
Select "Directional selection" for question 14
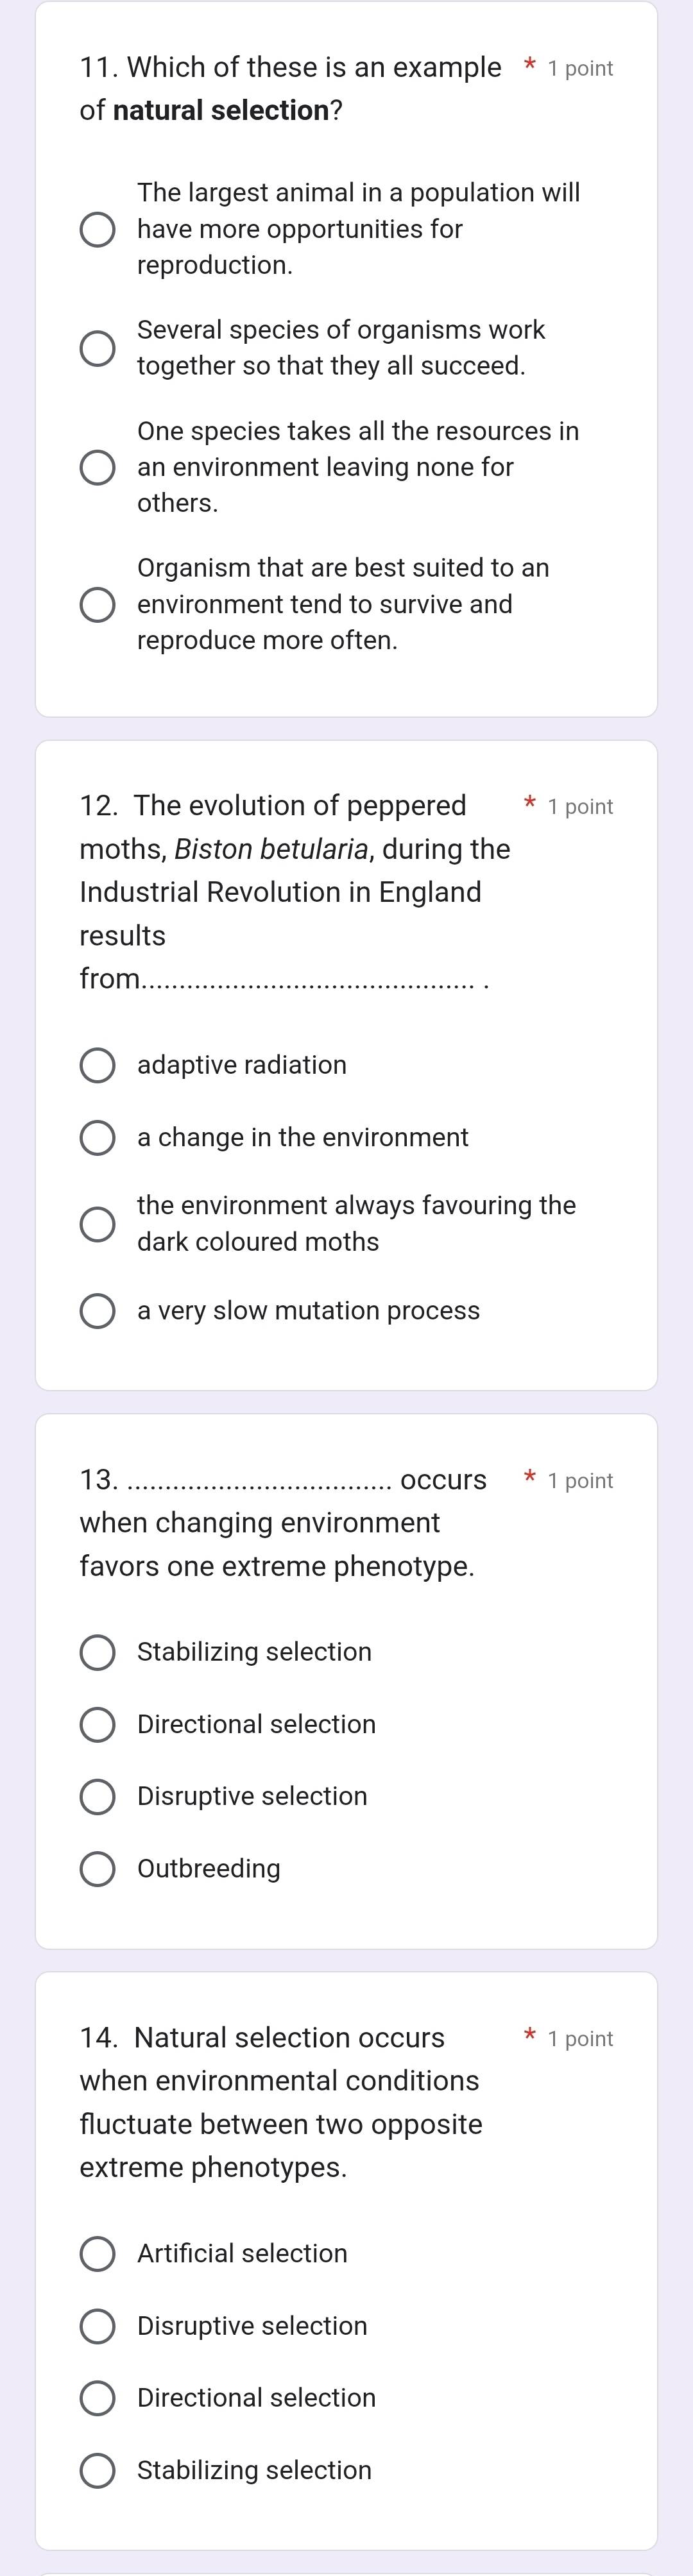(98, 2398)
